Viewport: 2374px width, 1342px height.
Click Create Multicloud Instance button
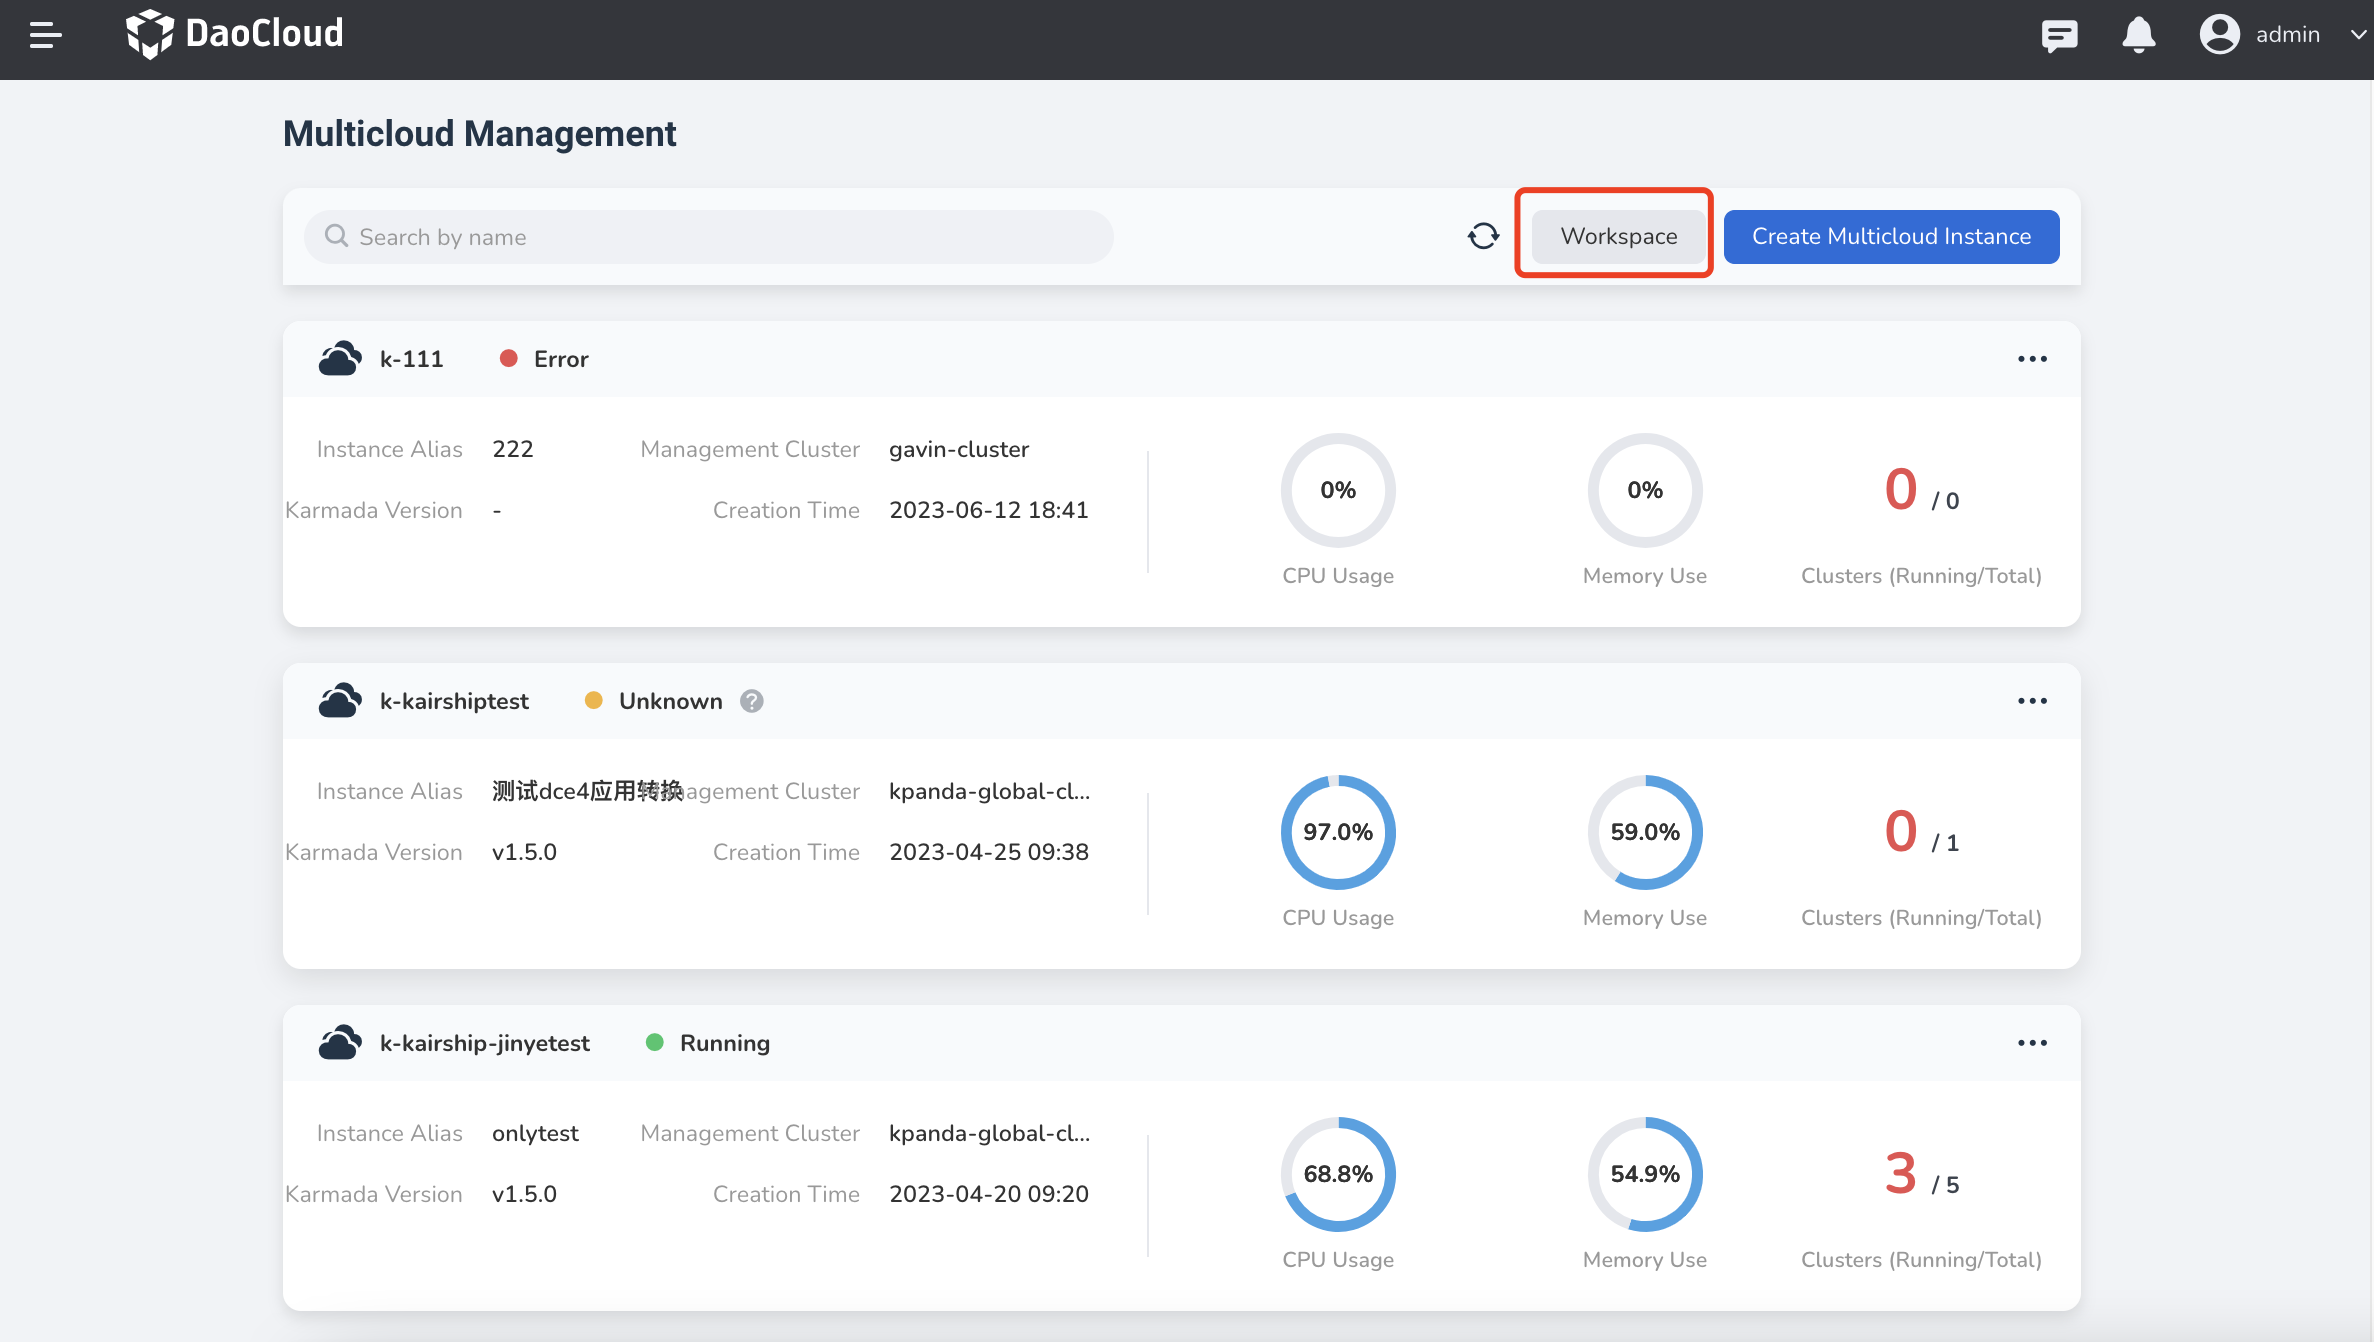click(x=1891, y=236)
